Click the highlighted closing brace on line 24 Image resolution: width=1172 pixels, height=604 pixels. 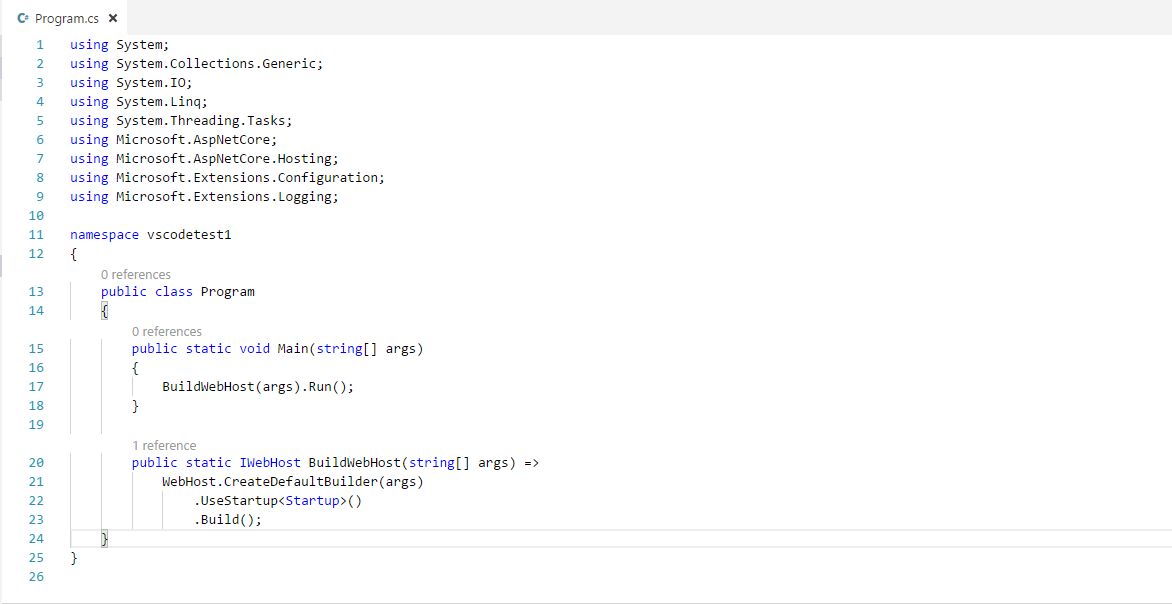coord(105,539)
